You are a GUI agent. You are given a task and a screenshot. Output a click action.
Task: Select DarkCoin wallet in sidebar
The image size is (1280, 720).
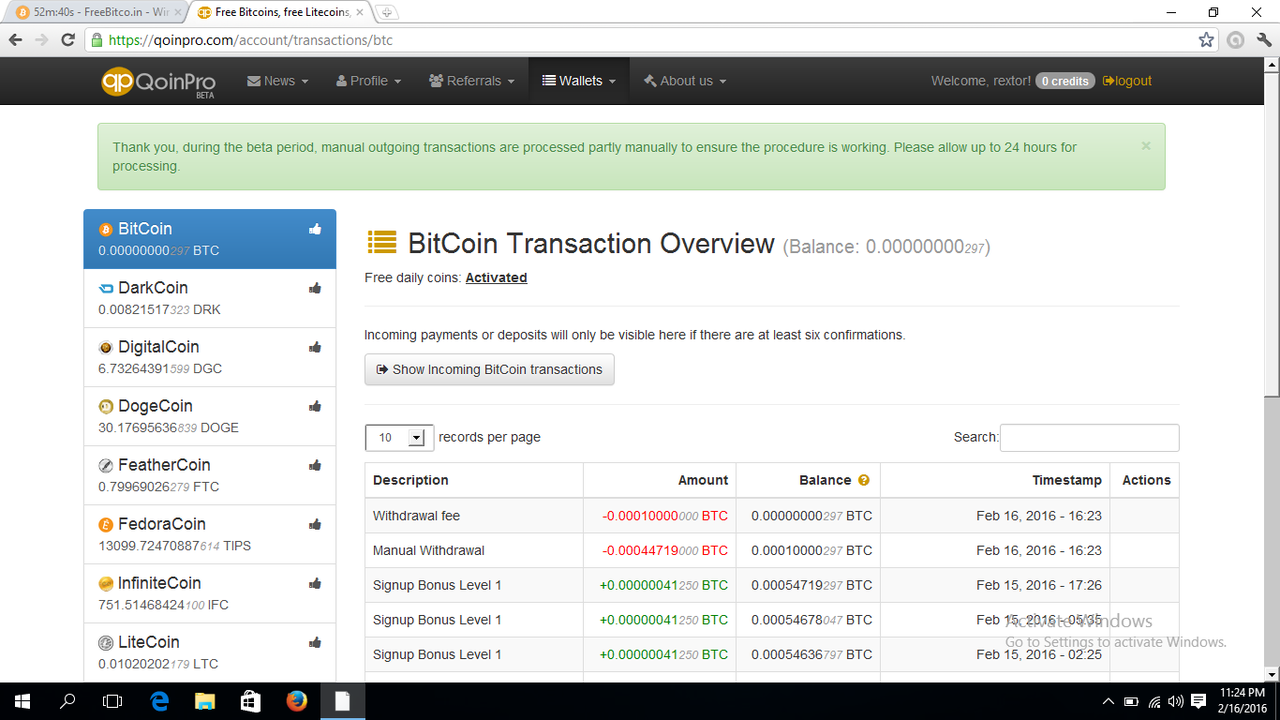[210, 298]
